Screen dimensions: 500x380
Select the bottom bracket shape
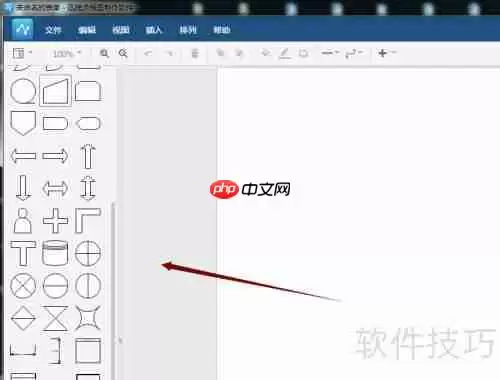click(23, 351)
